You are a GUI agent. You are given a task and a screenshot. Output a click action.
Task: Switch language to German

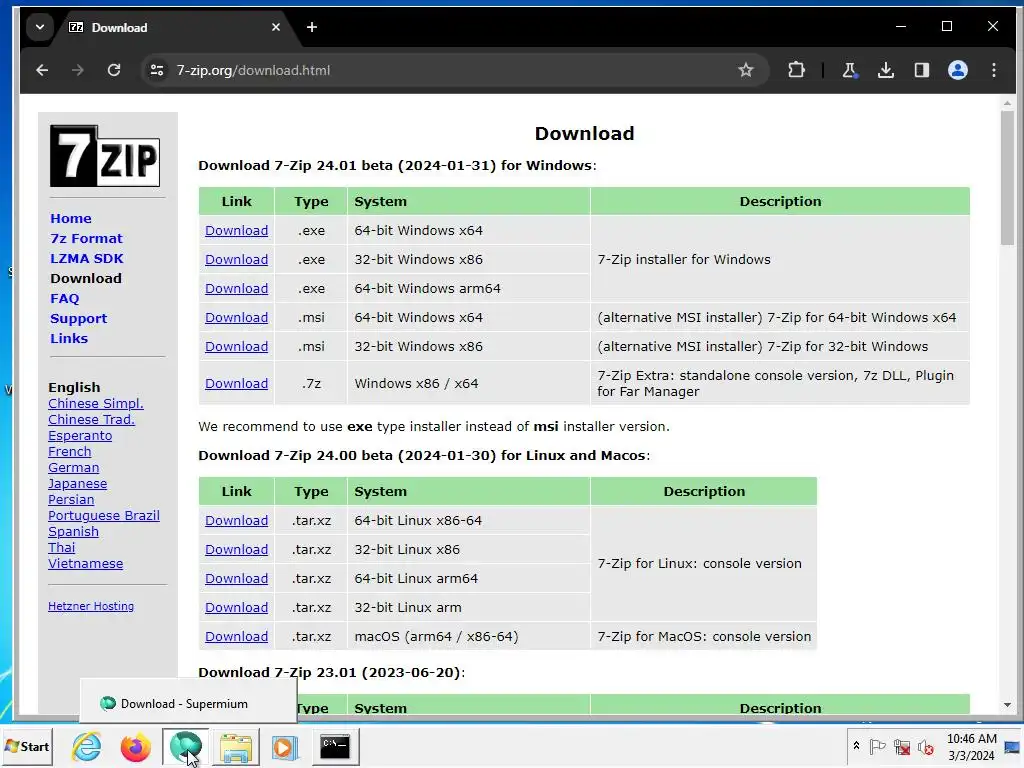click(73, 468)
